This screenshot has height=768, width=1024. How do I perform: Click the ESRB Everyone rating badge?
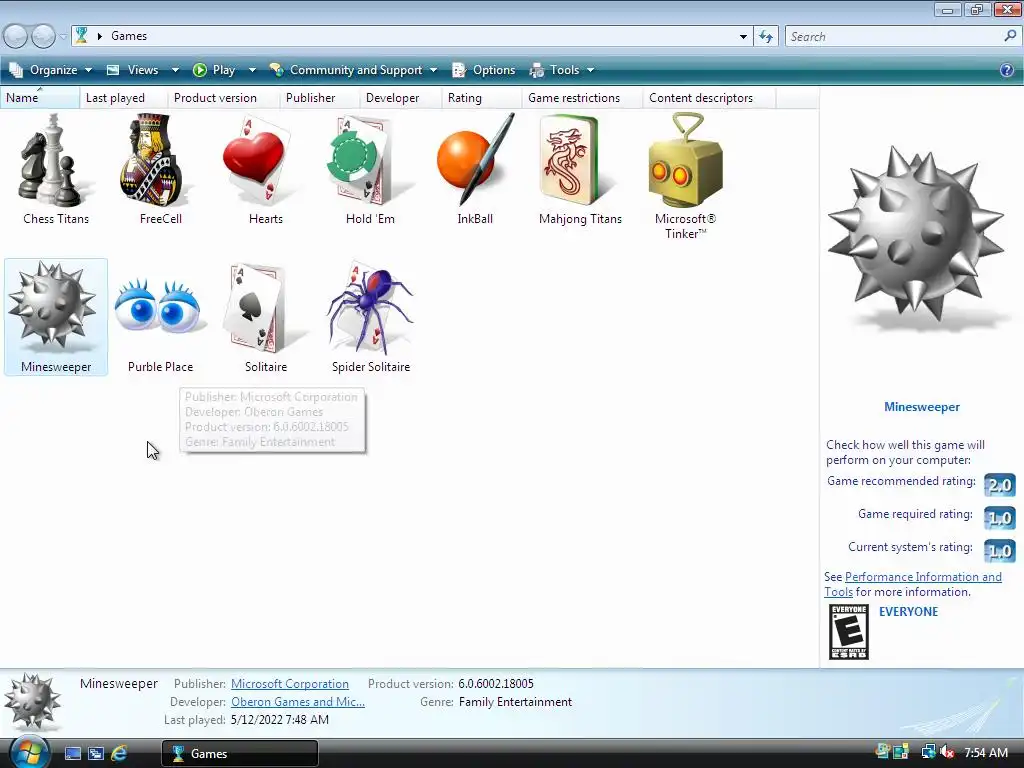pyautogui.click(x=848, y=632)
